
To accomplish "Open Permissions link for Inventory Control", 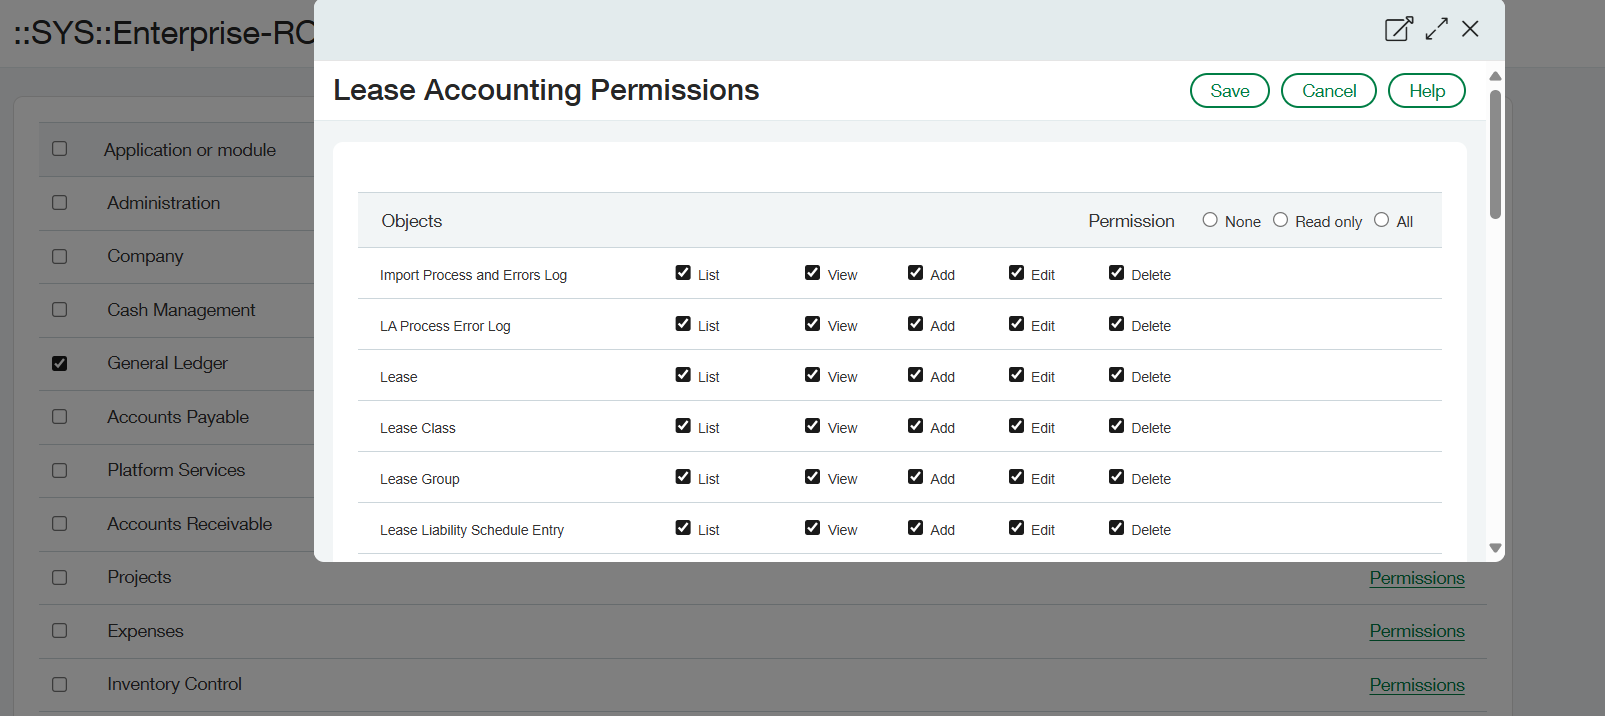I will [1416, 685].
